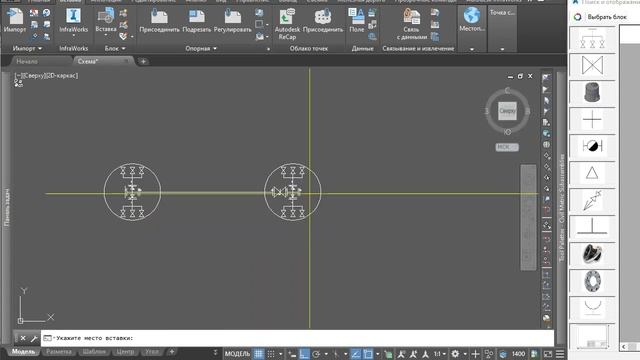The width and height of the screenshot is (640, 360).
Task: Launch Autodesk ReCap from the ribbon
Action: point(287,24)
